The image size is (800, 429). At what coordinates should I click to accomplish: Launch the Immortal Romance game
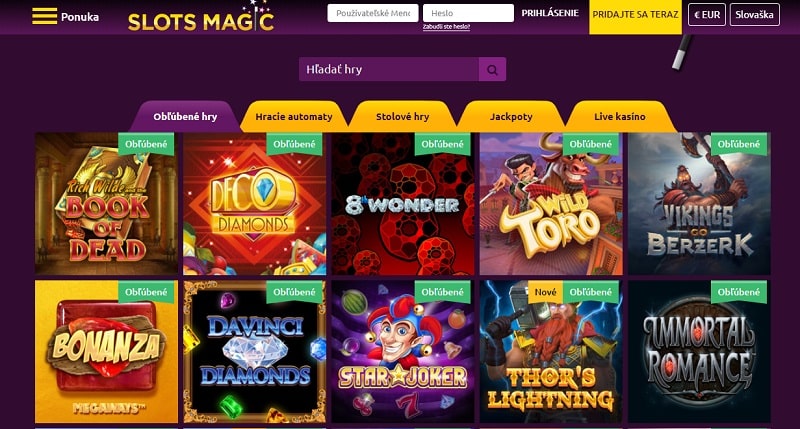pyautogui.click(x=699, y=351)
